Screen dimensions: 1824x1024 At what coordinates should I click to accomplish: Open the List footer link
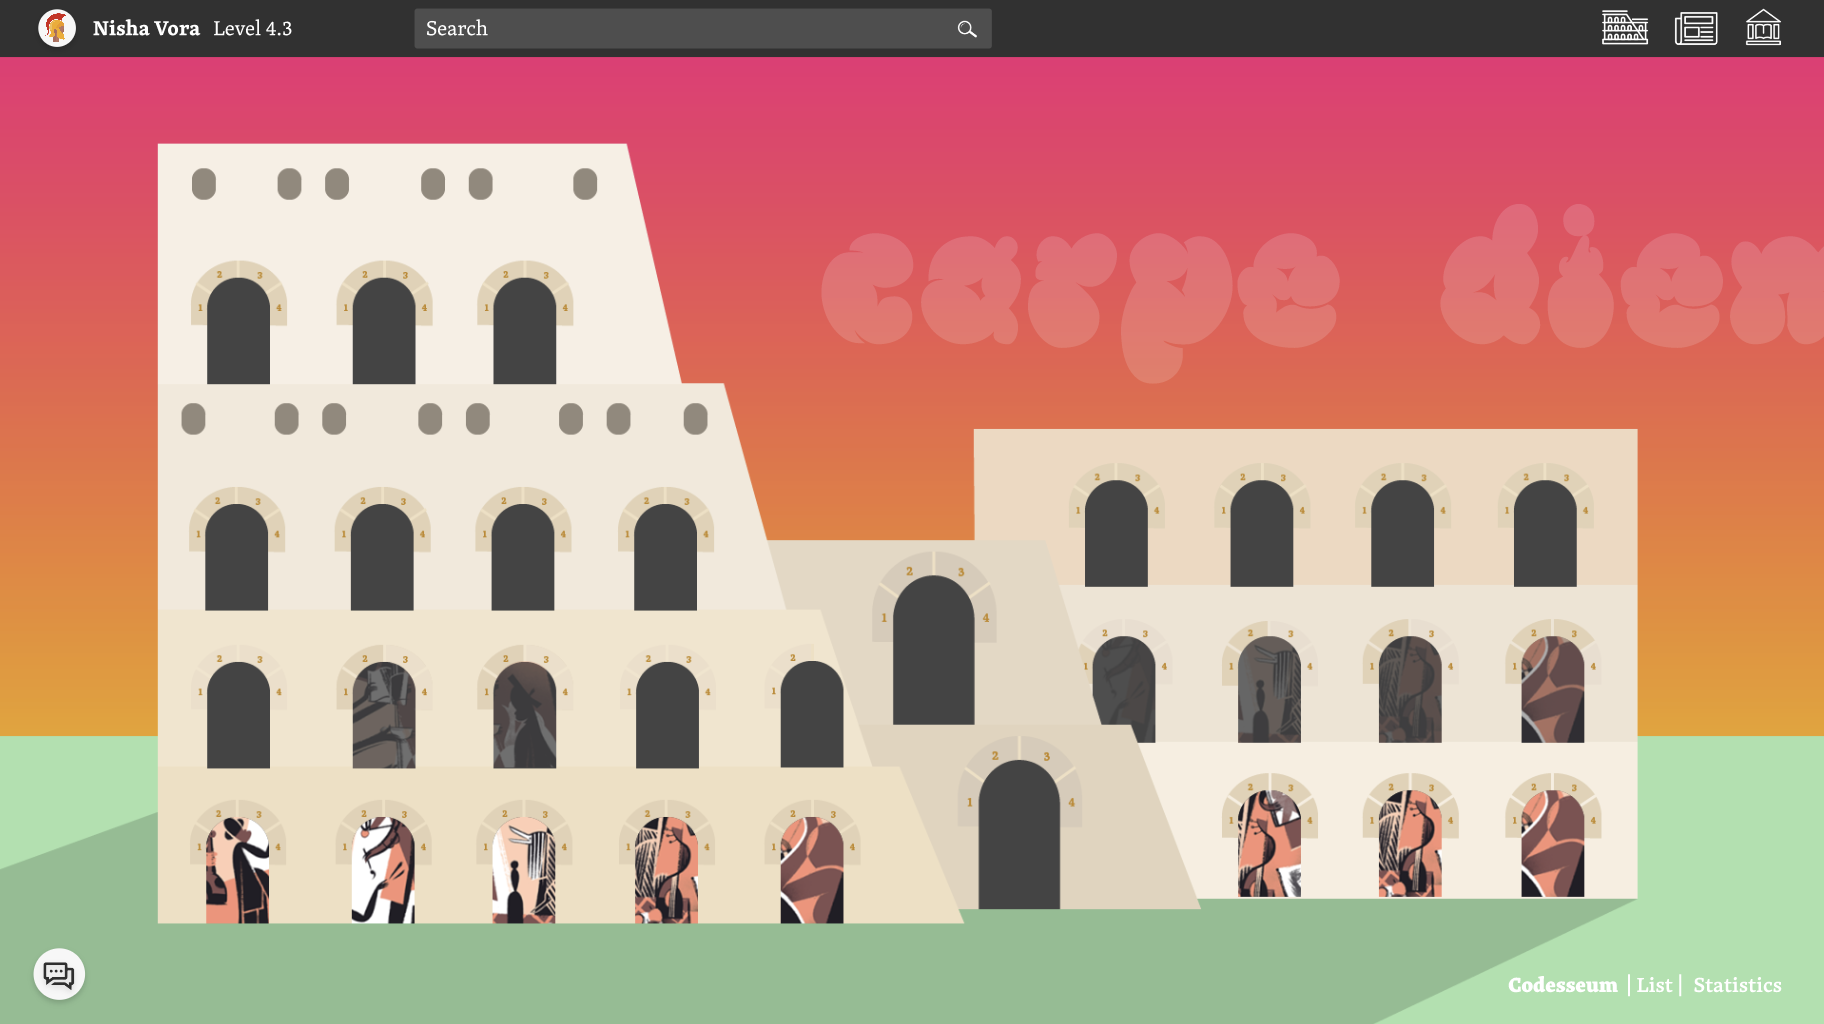(x=1654, y=985)
